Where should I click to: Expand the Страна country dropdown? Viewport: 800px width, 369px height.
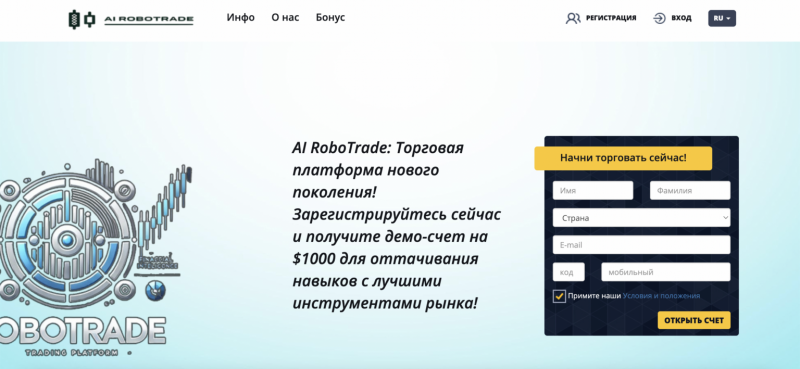pyautogui.click(x=641, y=218)
